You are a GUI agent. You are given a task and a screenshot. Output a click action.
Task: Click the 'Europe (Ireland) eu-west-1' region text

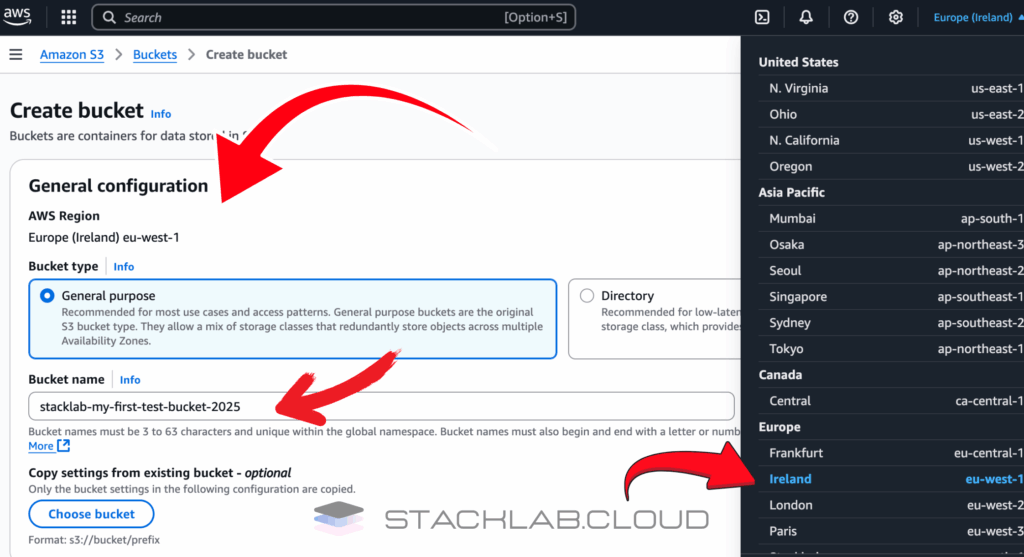point(104,237)
